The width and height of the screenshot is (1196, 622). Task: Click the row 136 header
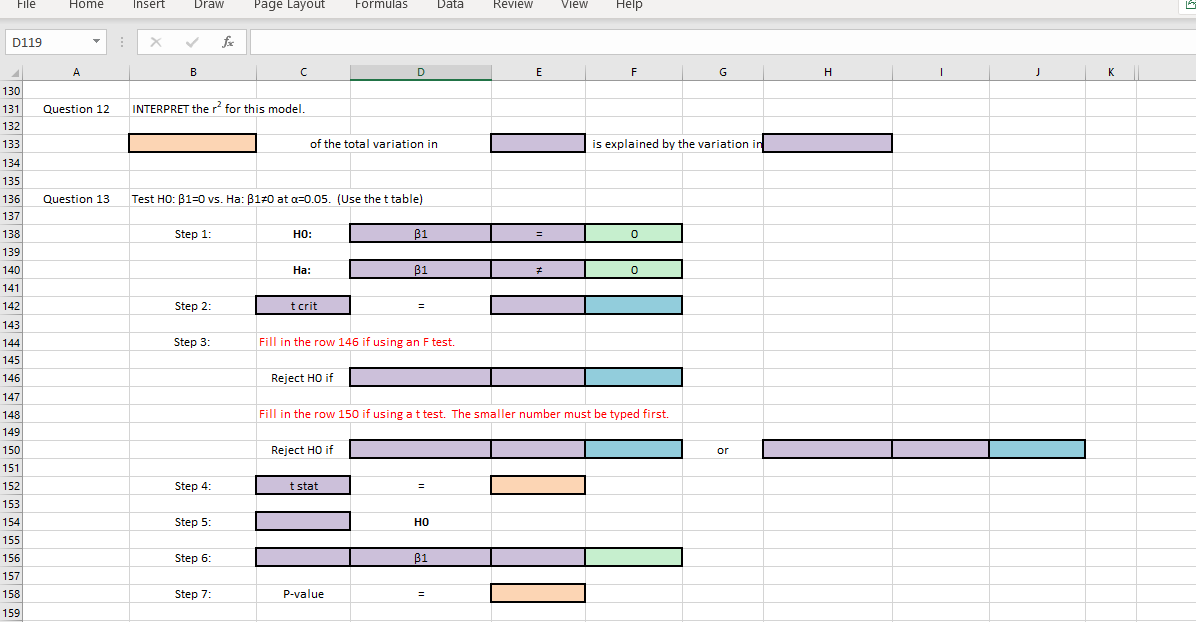[11, 198]
